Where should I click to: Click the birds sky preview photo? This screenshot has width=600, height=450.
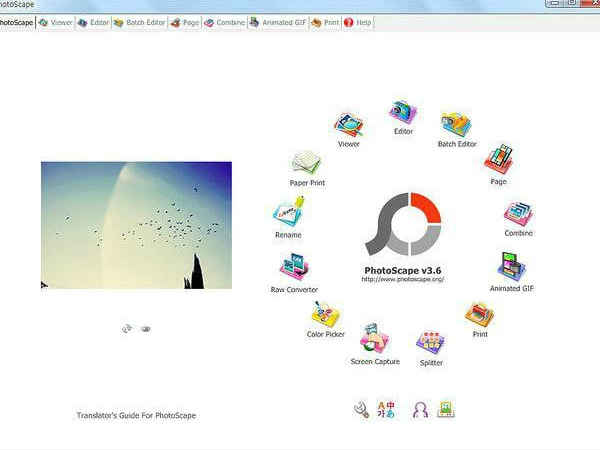pyautogui.click(x=136, y=225)
